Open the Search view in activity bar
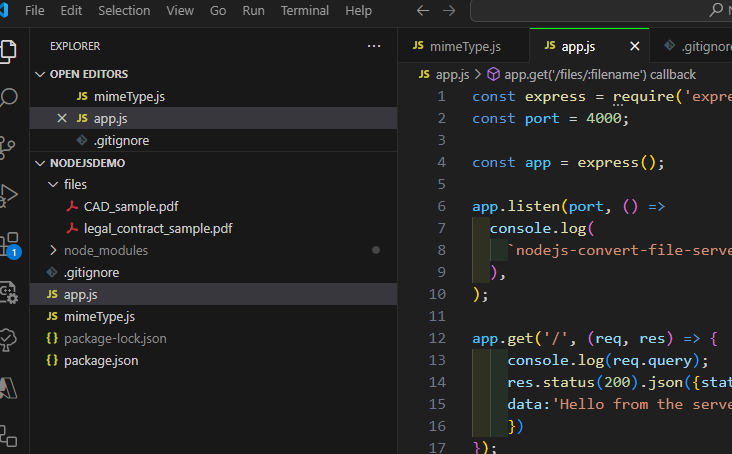The image size is (732, 454). tap(9, 98)
